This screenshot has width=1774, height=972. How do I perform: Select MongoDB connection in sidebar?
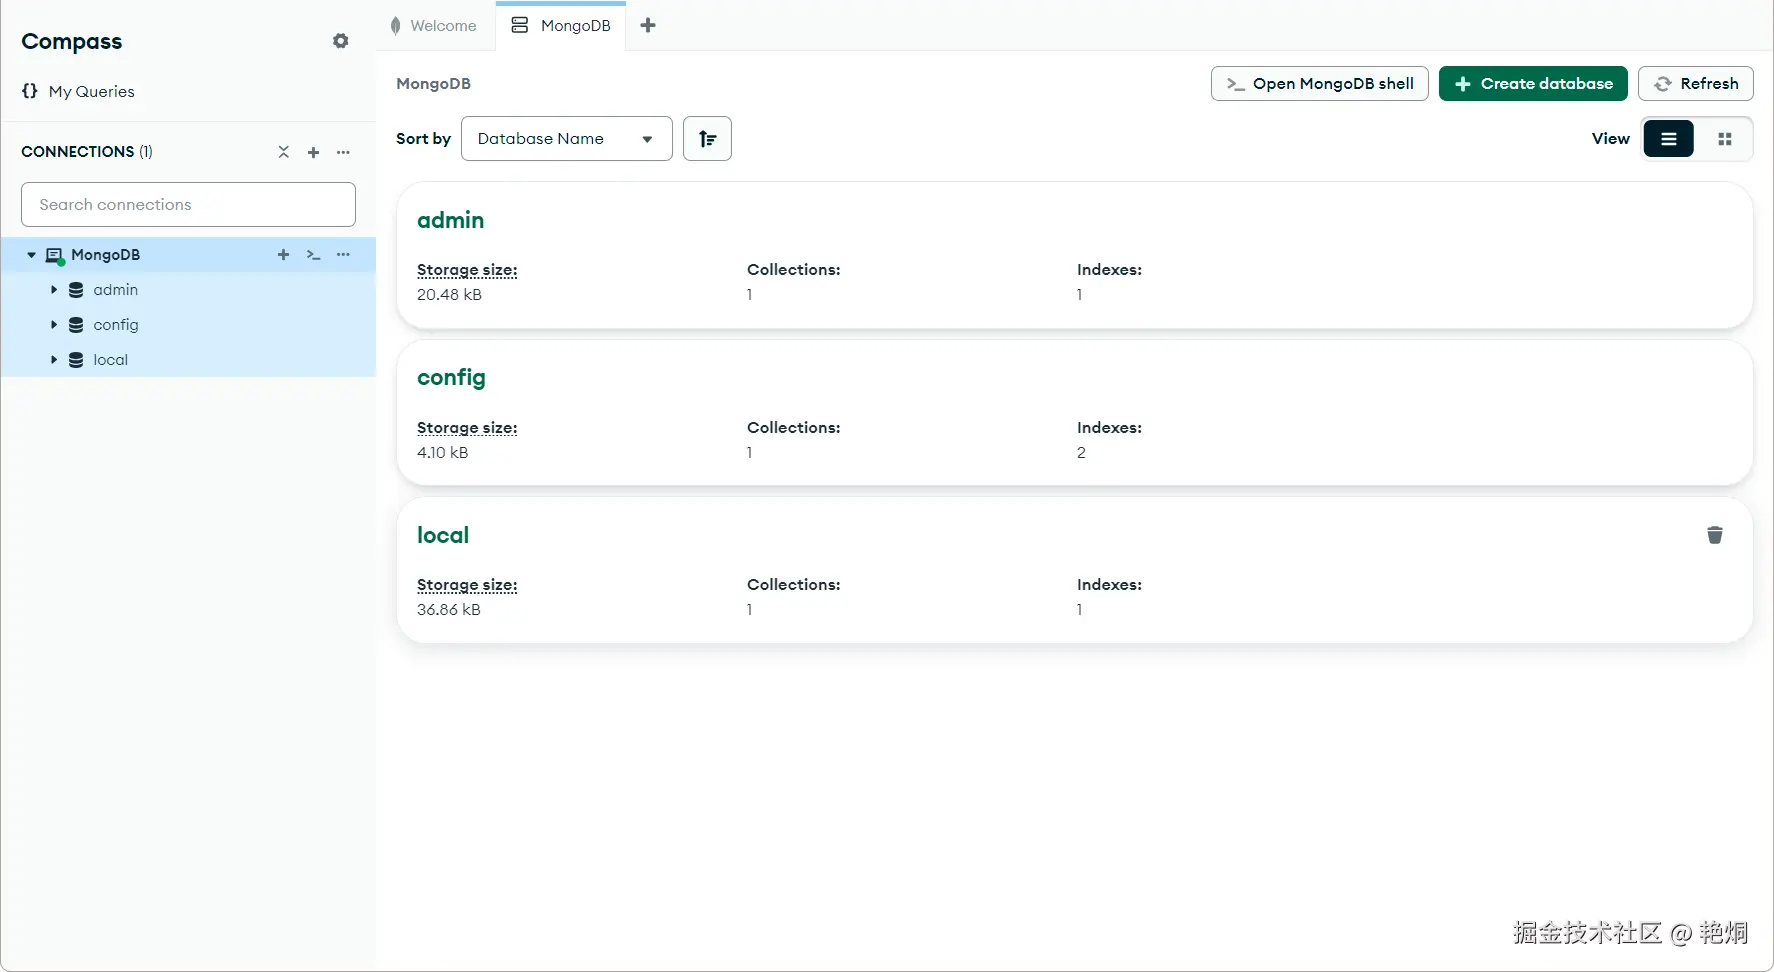pyautogui.click(x=105, y=255)
